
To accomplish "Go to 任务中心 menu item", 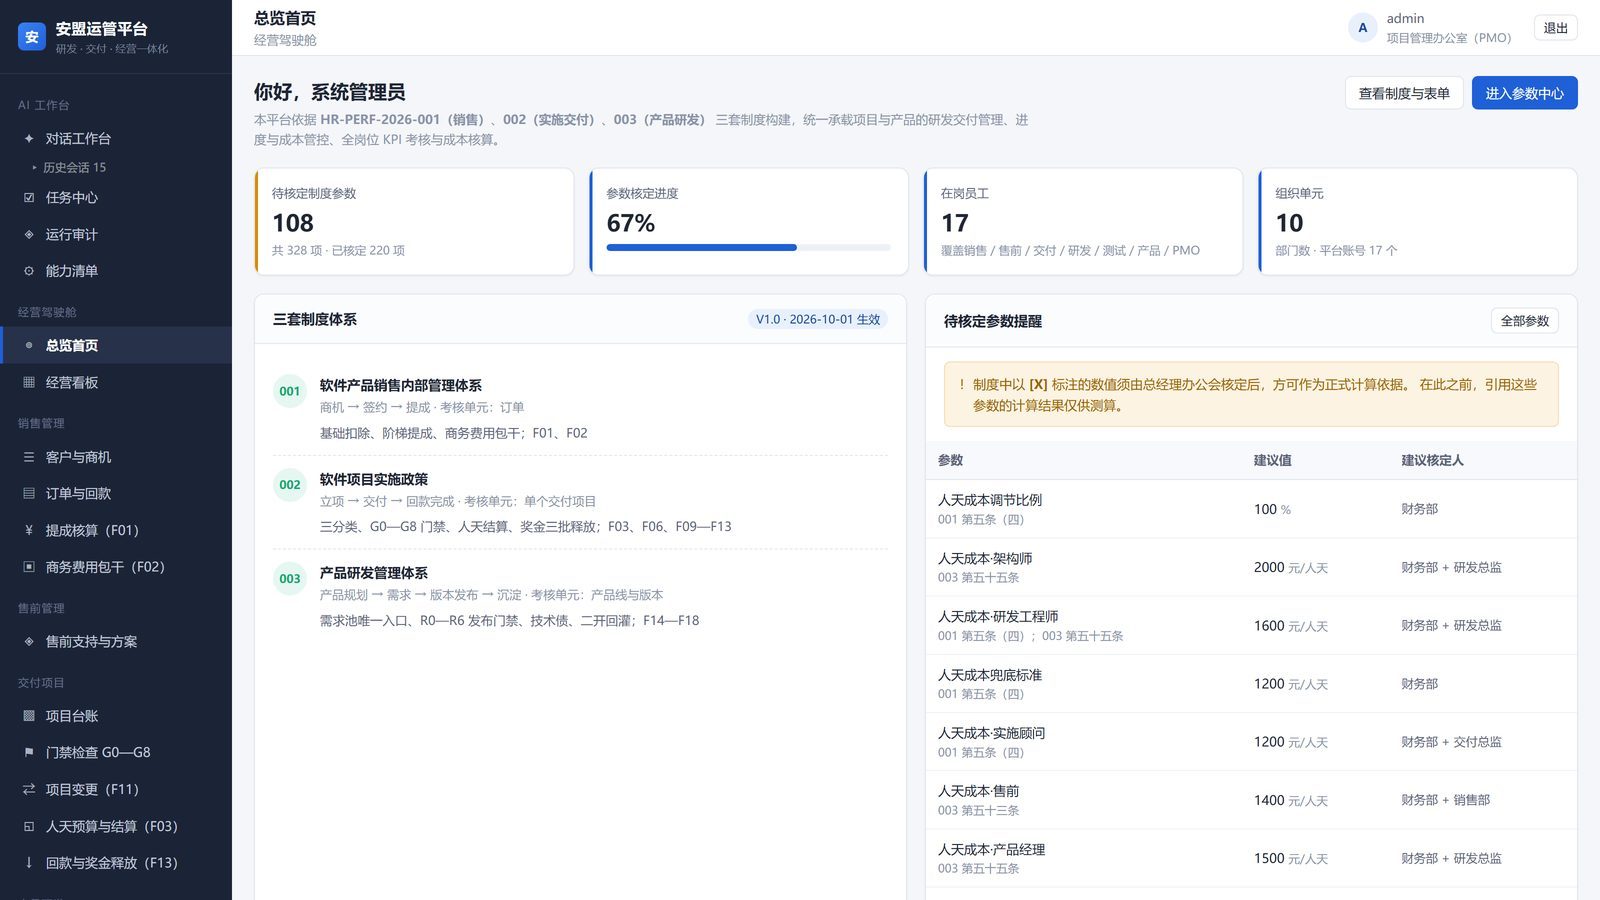I will (116, 198).
